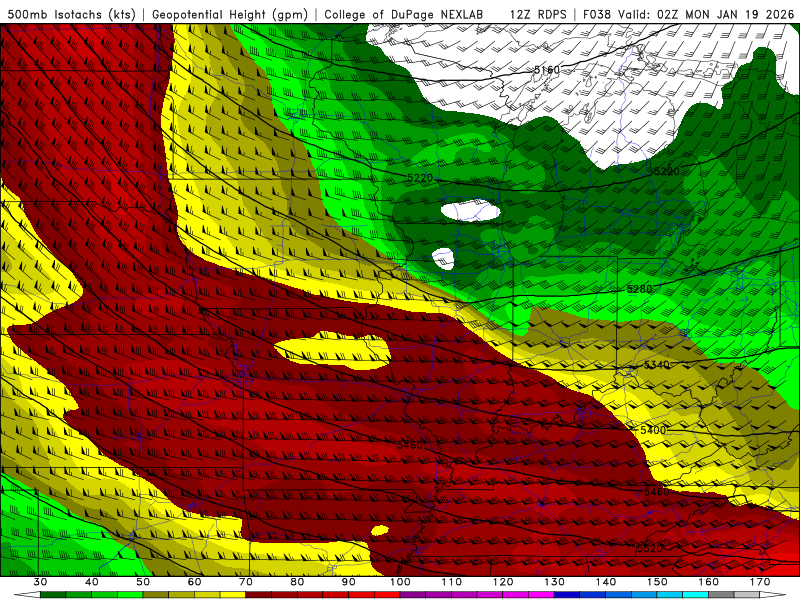
Task: Click the 150 value on the color scale
Action: point(657,582)
